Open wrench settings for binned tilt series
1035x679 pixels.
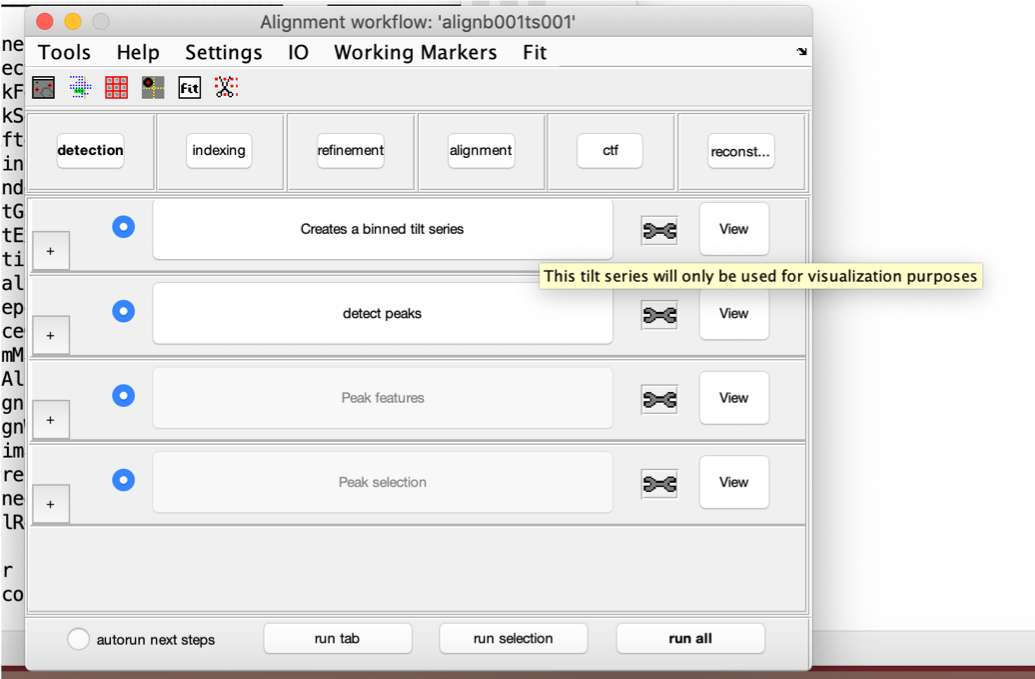click(659, 230)
